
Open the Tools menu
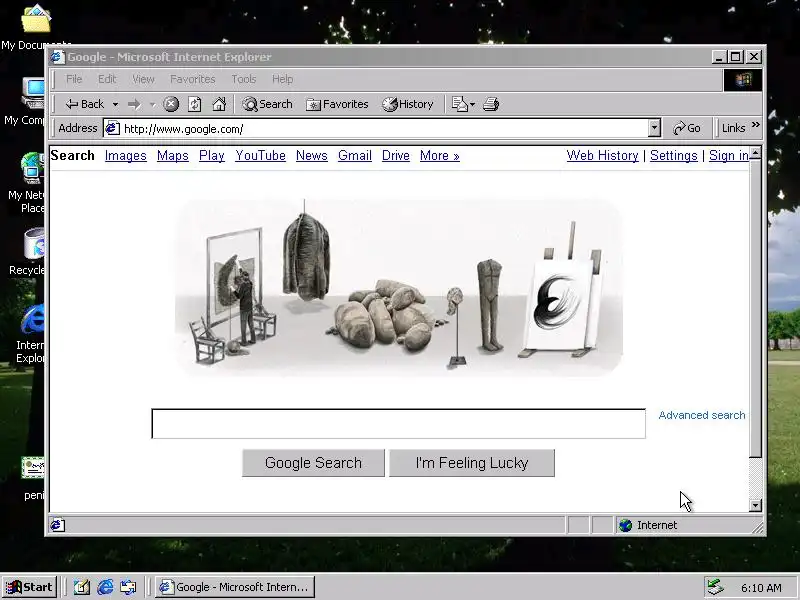(x=243, y=79)
